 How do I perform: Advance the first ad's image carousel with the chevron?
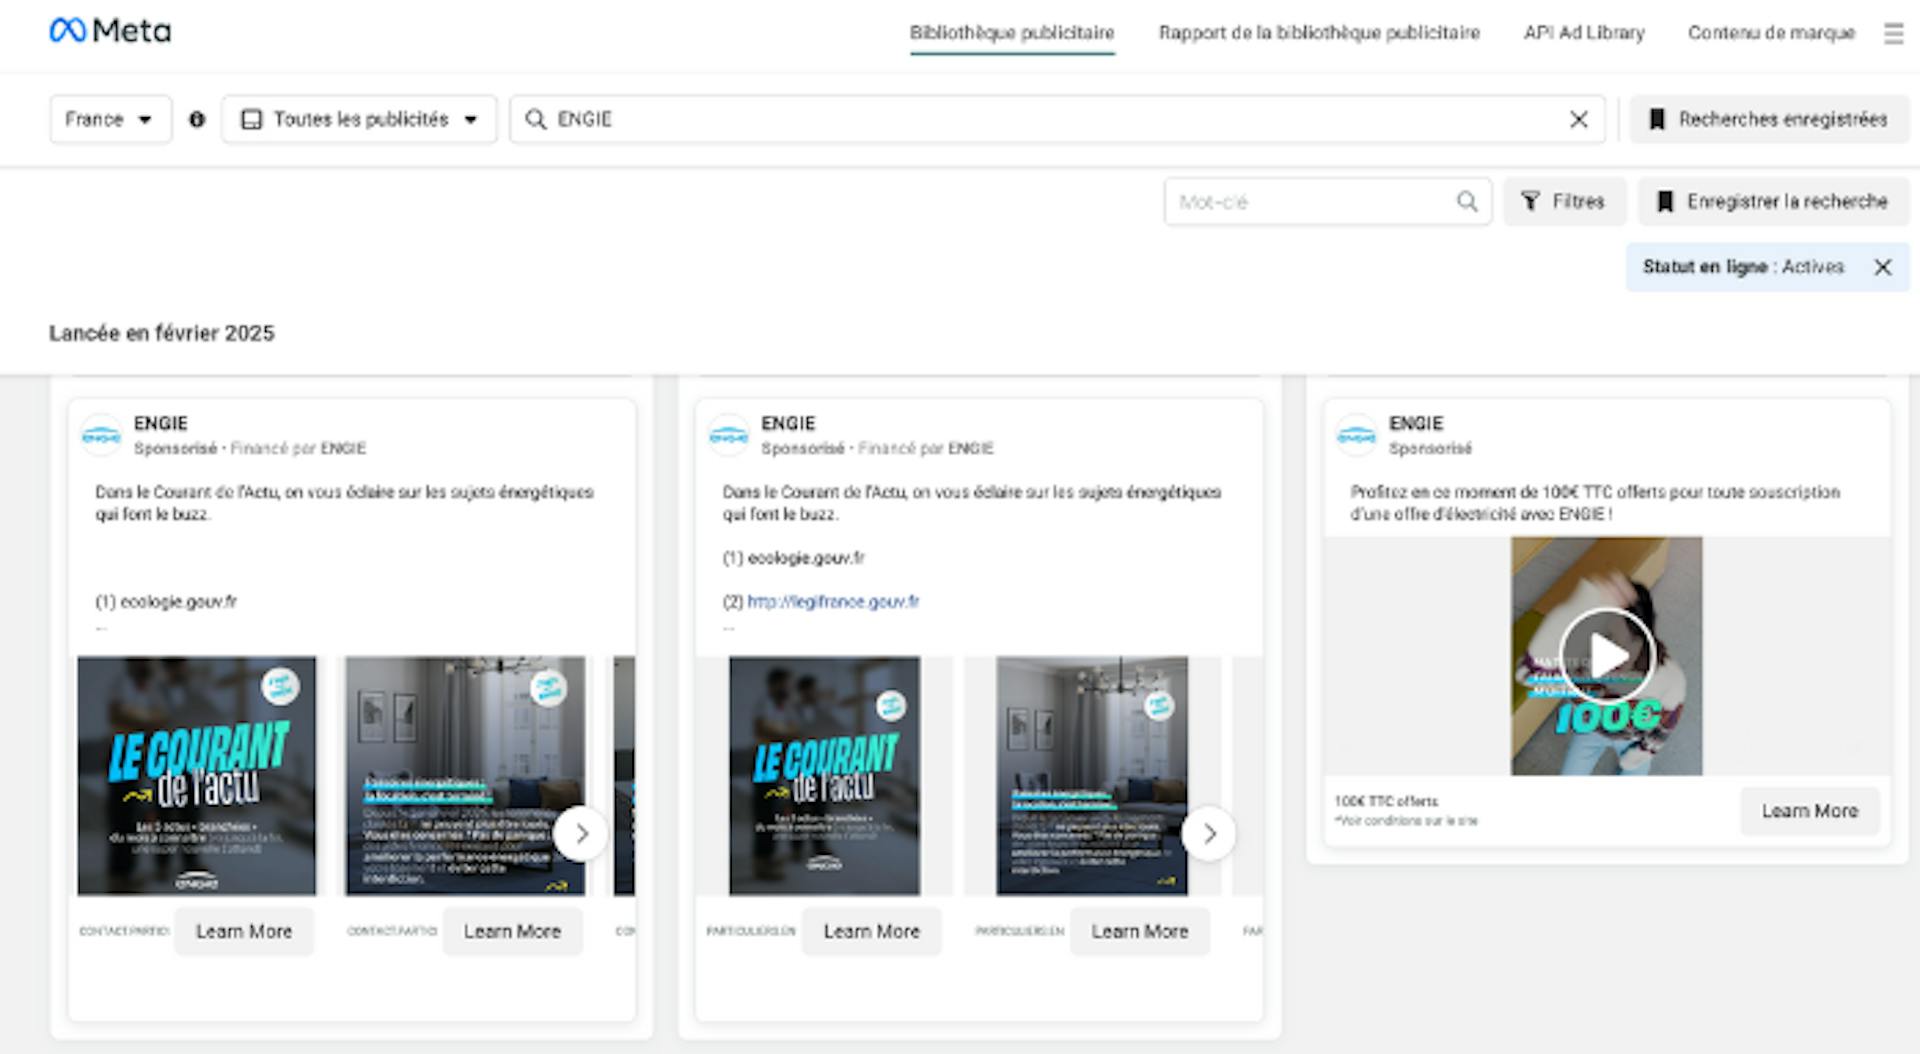pos(581,833)
